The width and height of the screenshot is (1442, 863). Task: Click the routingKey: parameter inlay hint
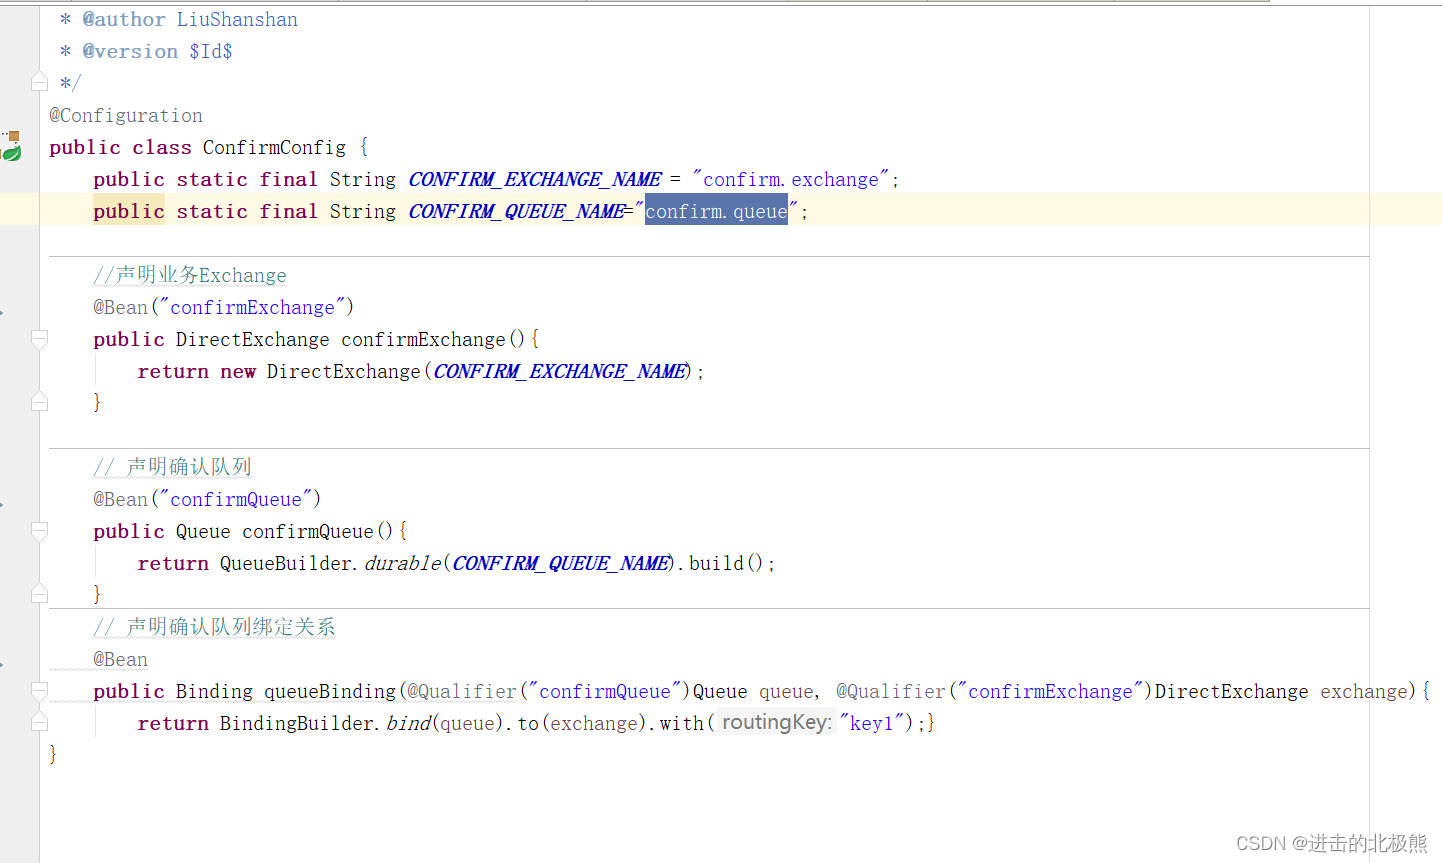click(777, 722)
